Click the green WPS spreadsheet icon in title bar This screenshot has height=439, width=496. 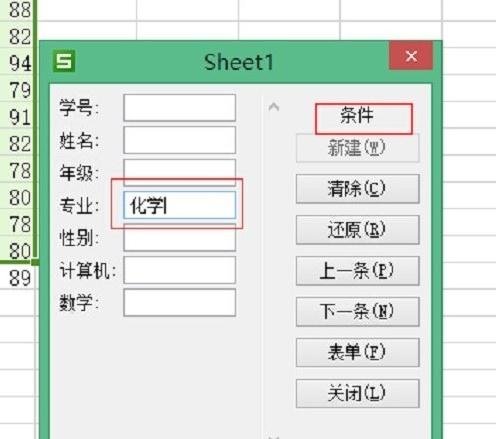click(64, 61)
